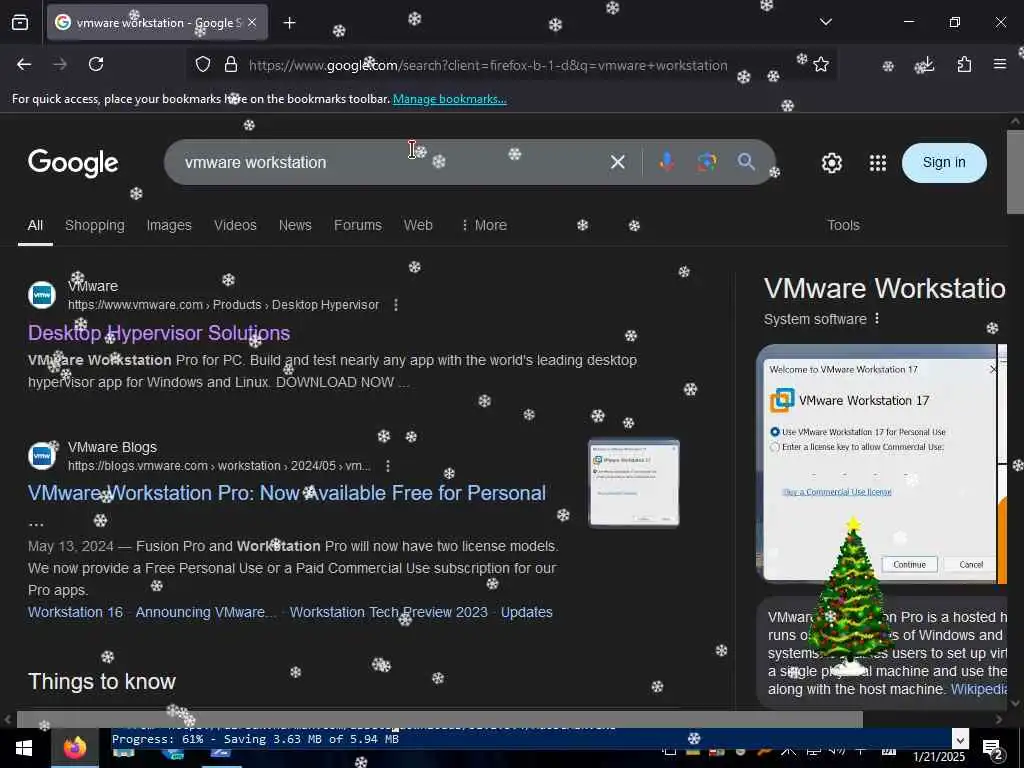Open Desktop Hypervisor Solutions result
Image resolution: width=1024 pixels, height=768 pixels.
[159, 333]
